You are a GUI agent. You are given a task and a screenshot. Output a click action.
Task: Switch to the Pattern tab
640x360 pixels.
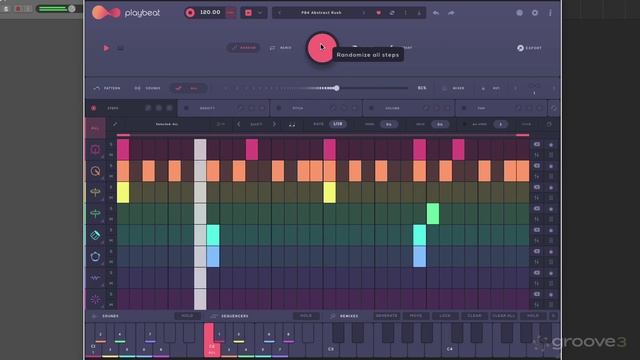[x=107, y=88]
